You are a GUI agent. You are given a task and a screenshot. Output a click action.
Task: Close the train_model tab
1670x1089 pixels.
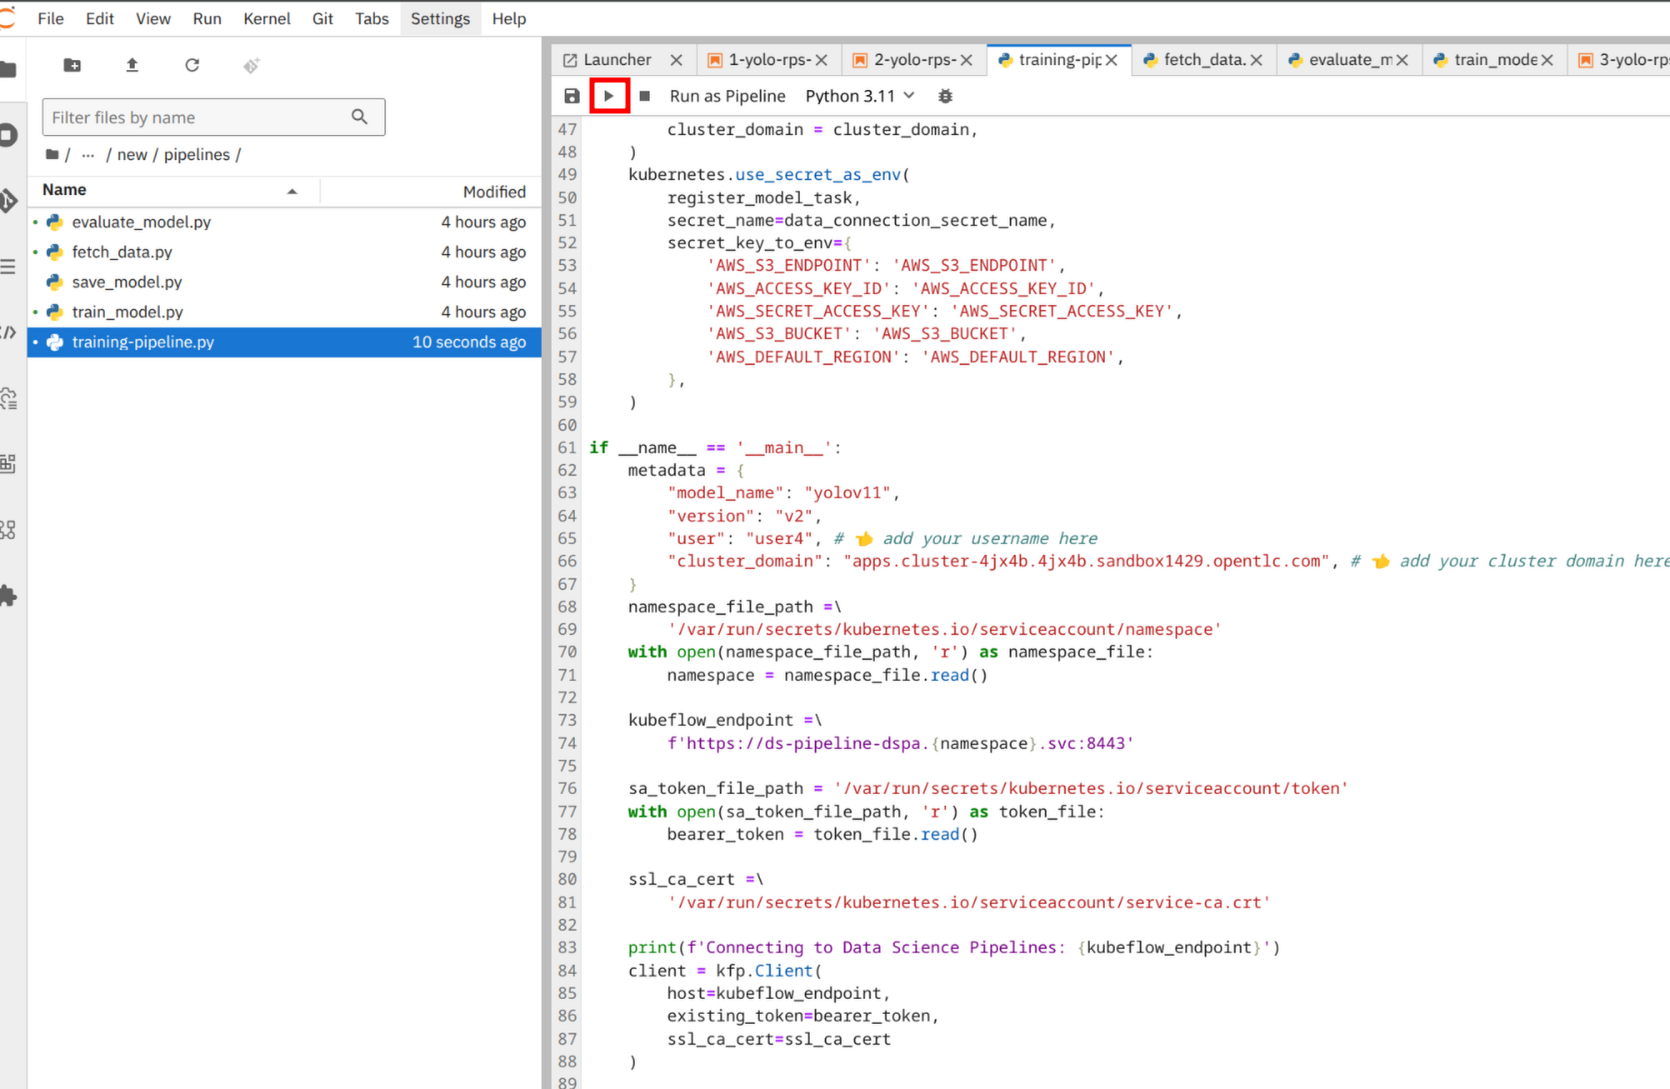(x=1547, y=60)
